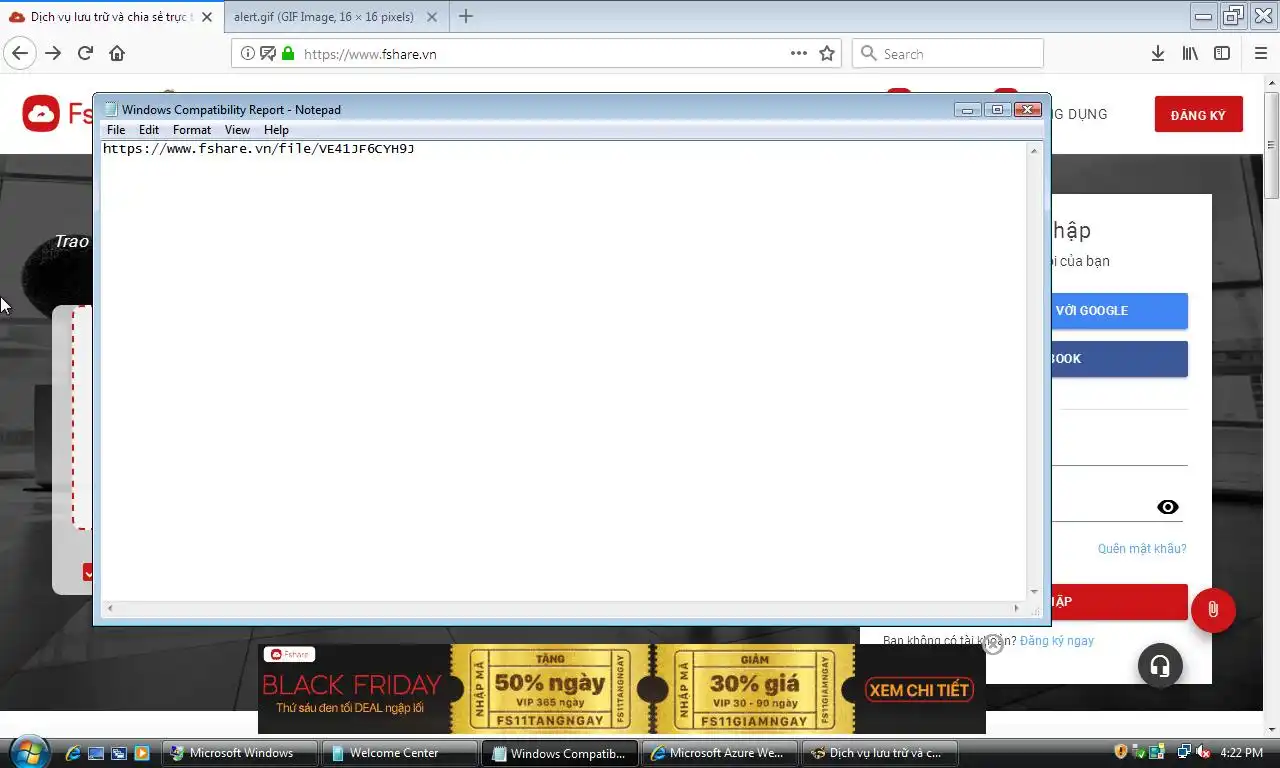Show site information icon in address bar
The height and width of the screenshot is (768, 1280).
tap(248, 54)
